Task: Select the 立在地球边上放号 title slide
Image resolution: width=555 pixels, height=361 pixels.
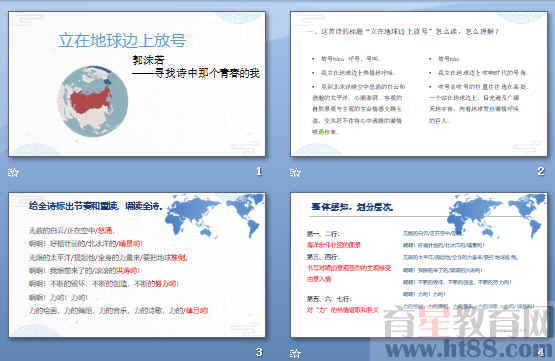Action: click(137, 84)
